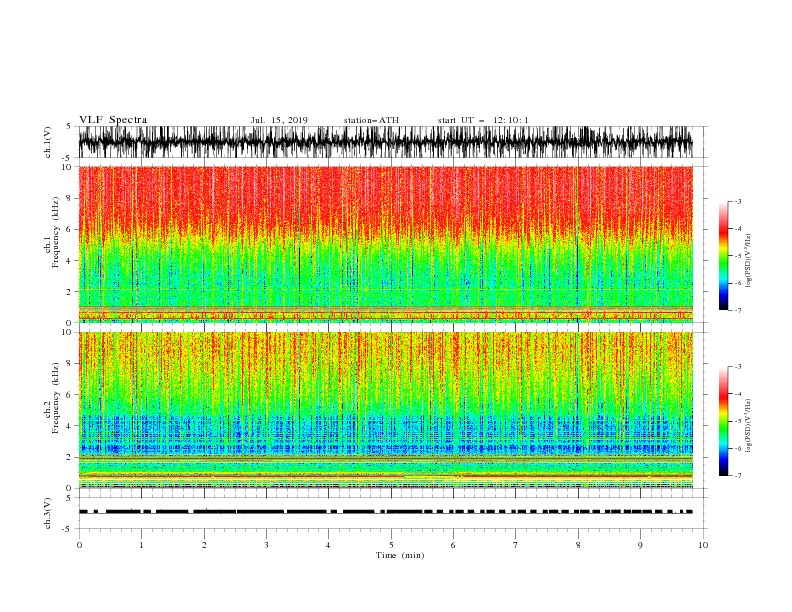Click the upper colorbar "-3" tick value
The width and height of the screenshot is (792, 612).
click(x=738, y=201)
